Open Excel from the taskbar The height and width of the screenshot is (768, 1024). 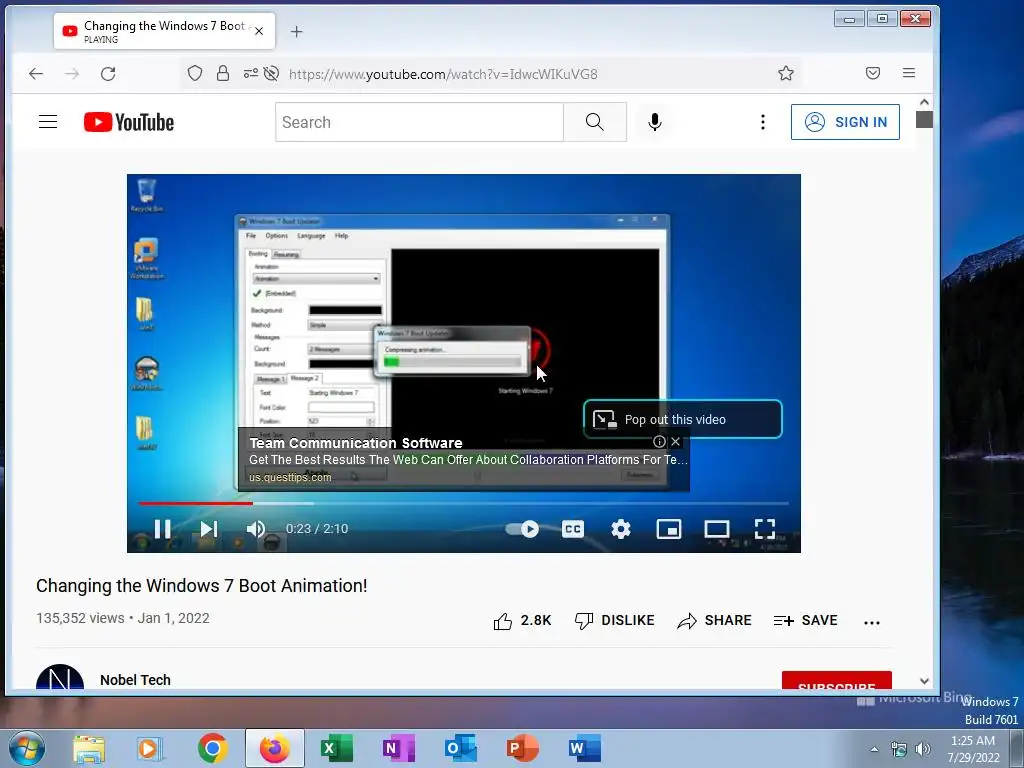click(x=337, y=748)
